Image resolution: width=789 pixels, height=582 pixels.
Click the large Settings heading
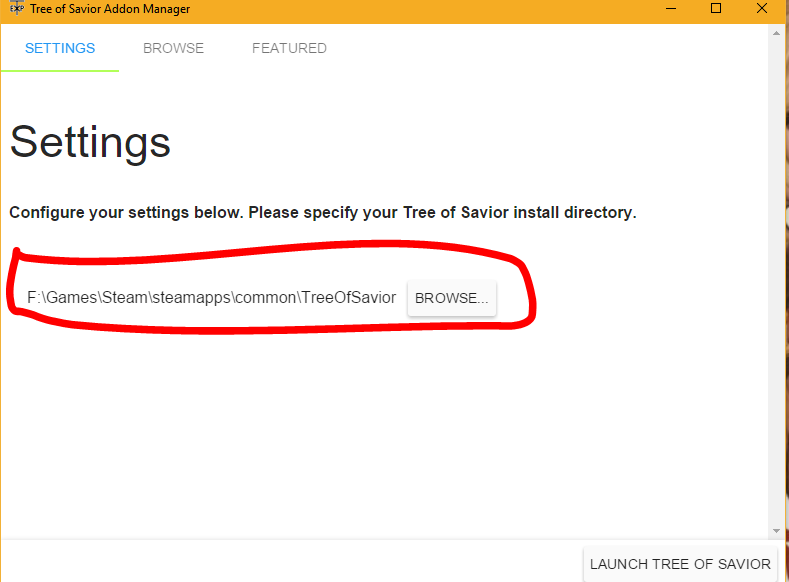90,142
